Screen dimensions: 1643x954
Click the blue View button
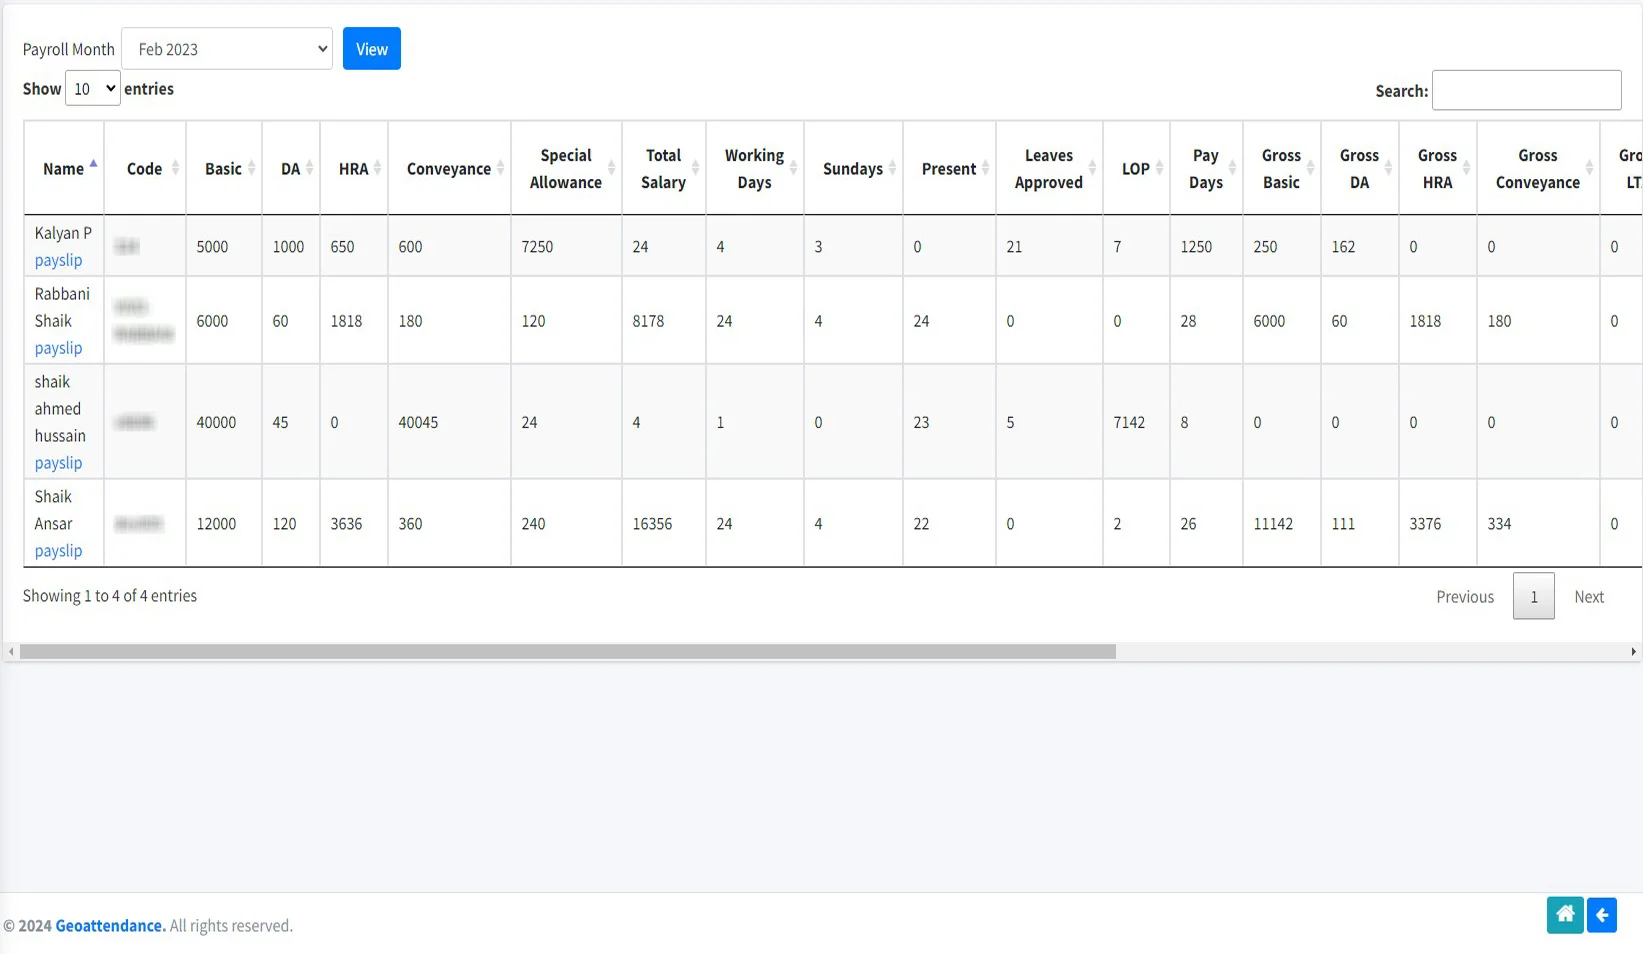pyautogui.click(x=371, y=48)
